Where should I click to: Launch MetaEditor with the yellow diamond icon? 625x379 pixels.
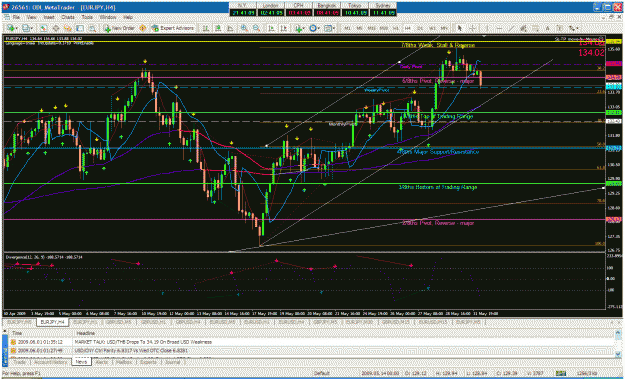[x=142, y=28]
